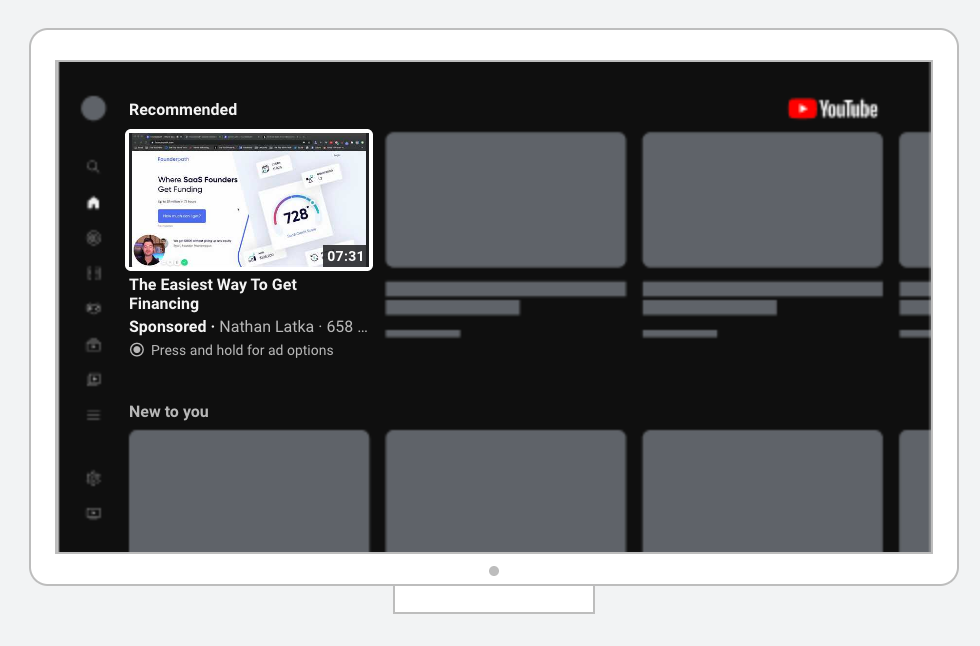Click the 07:31 duration badge
Image resolution: width=980 pixels, height=646 pixels.
click(345, 256)
